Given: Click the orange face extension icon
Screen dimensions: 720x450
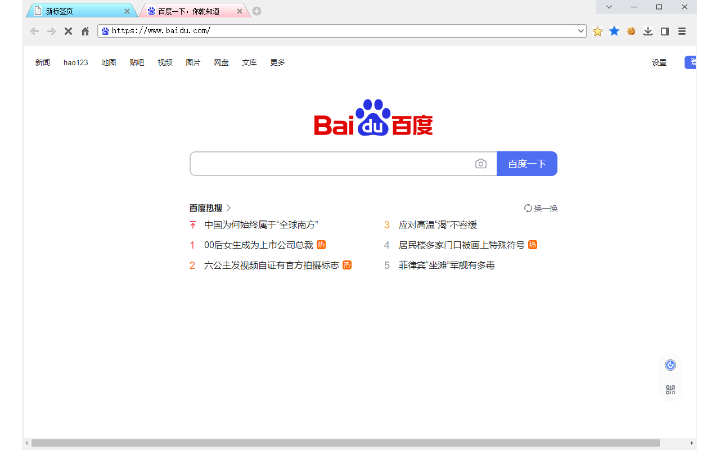Looking at the screenshot, I should [x=631, y=31].
